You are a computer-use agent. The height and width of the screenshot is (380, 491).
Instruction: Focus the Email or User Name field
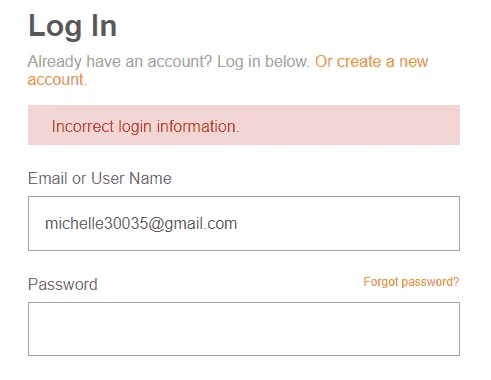coord(244,223)
